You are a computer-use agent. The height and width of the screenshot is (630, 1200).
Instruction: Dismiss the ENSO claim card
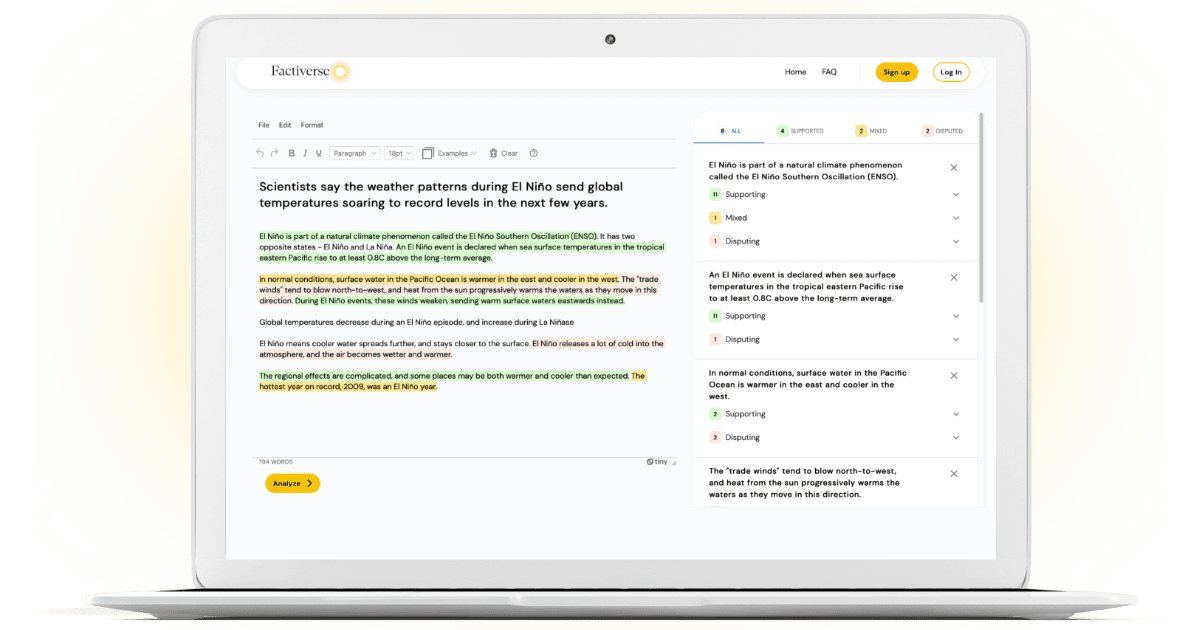click(953, 168)
